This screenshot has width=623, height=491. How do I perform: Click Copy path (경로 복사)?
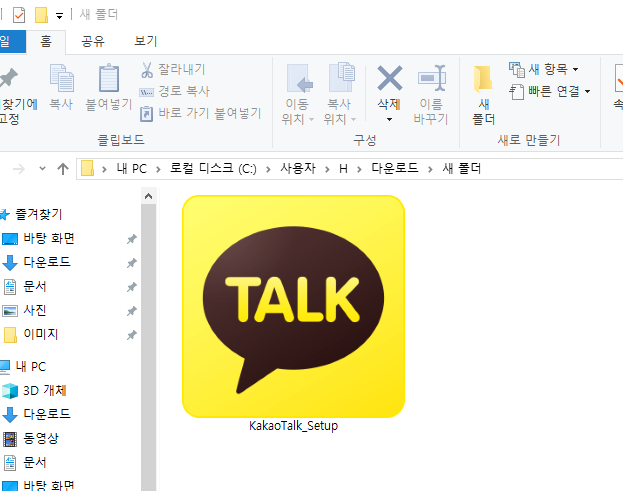(x=174, y=91)
